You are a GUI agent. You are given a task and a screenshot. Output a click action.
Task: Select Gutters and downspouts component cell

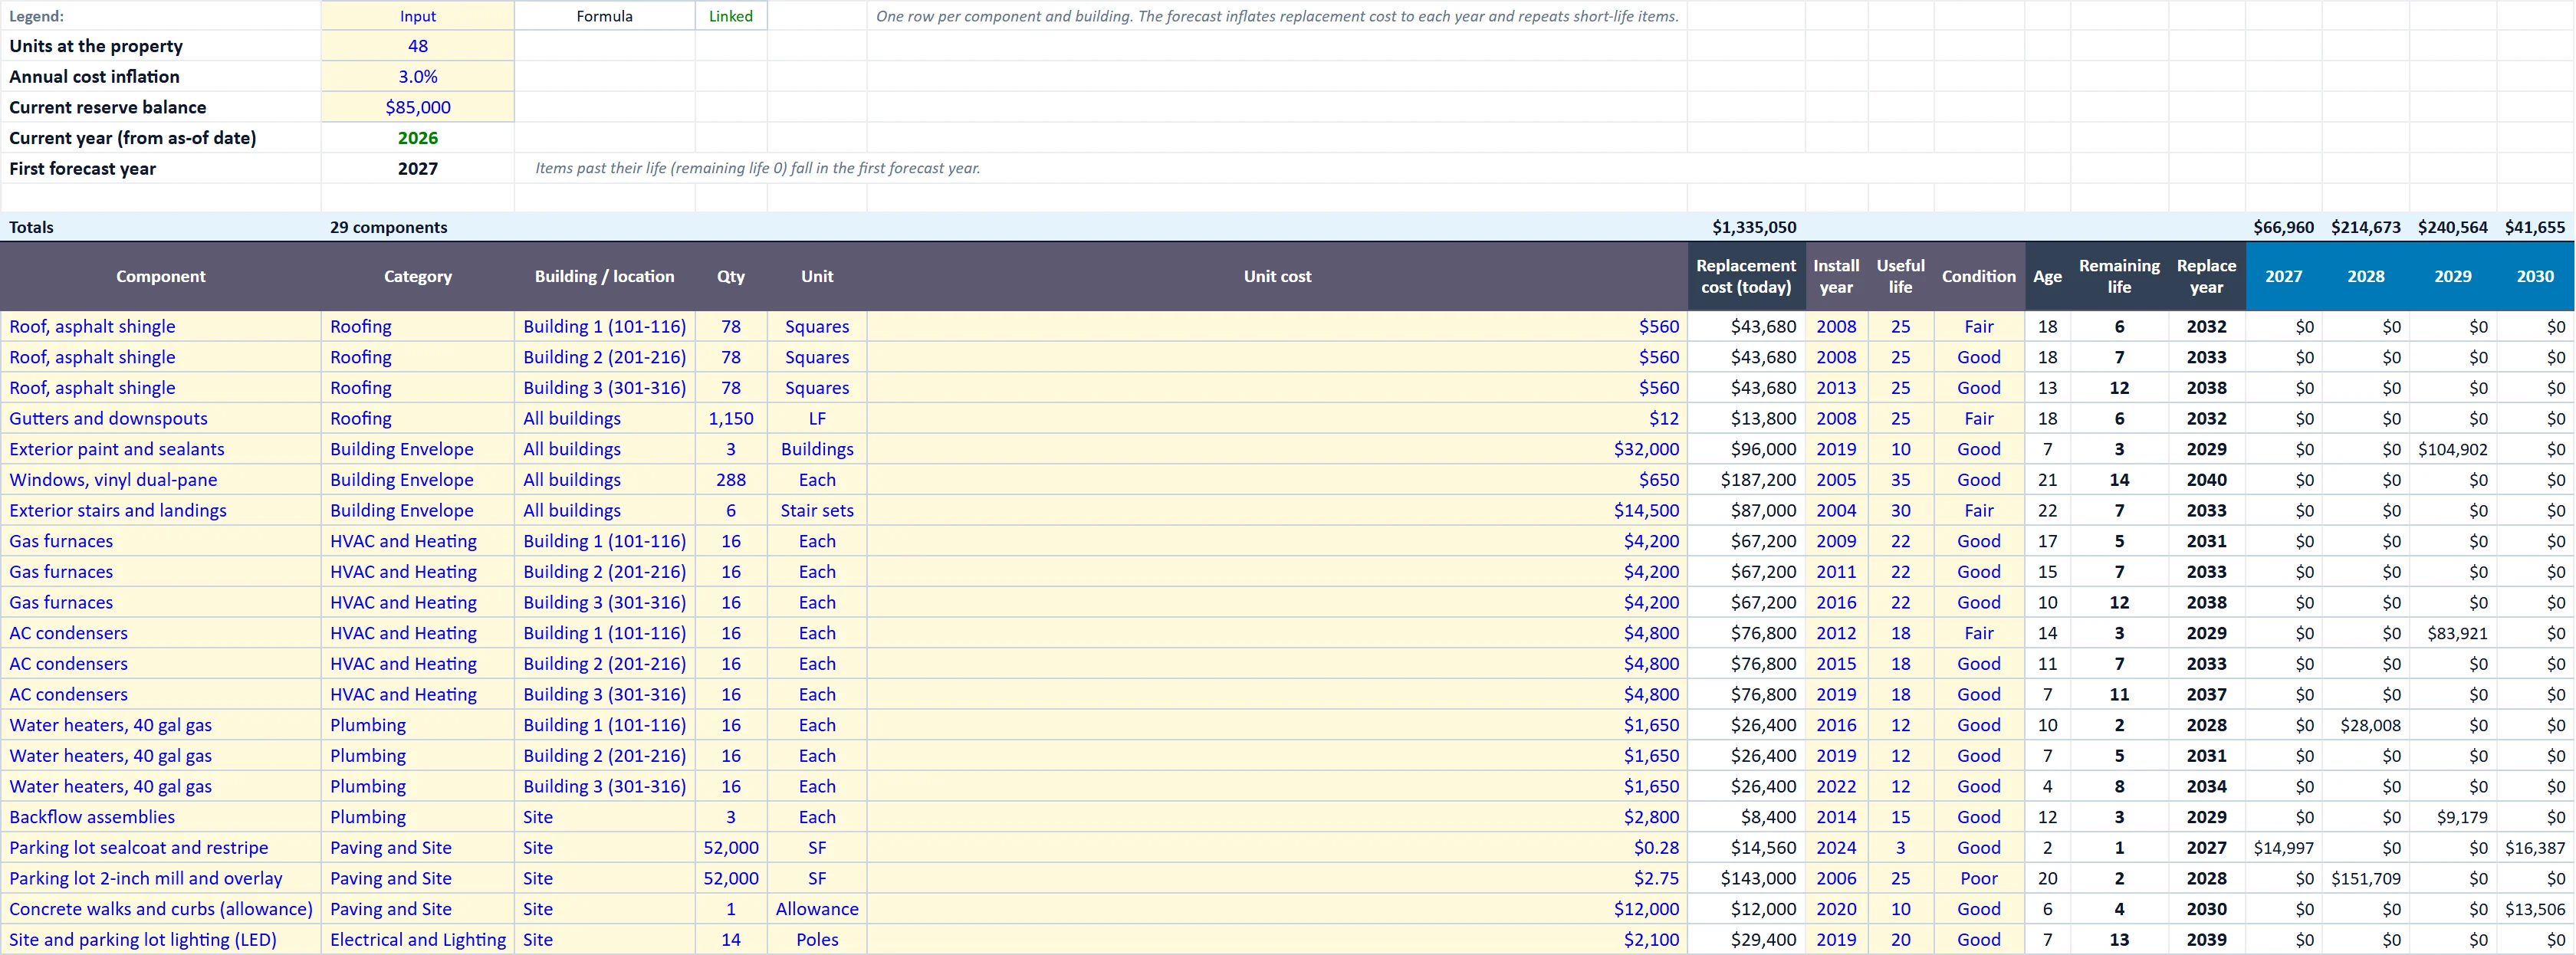coord(160,419)
